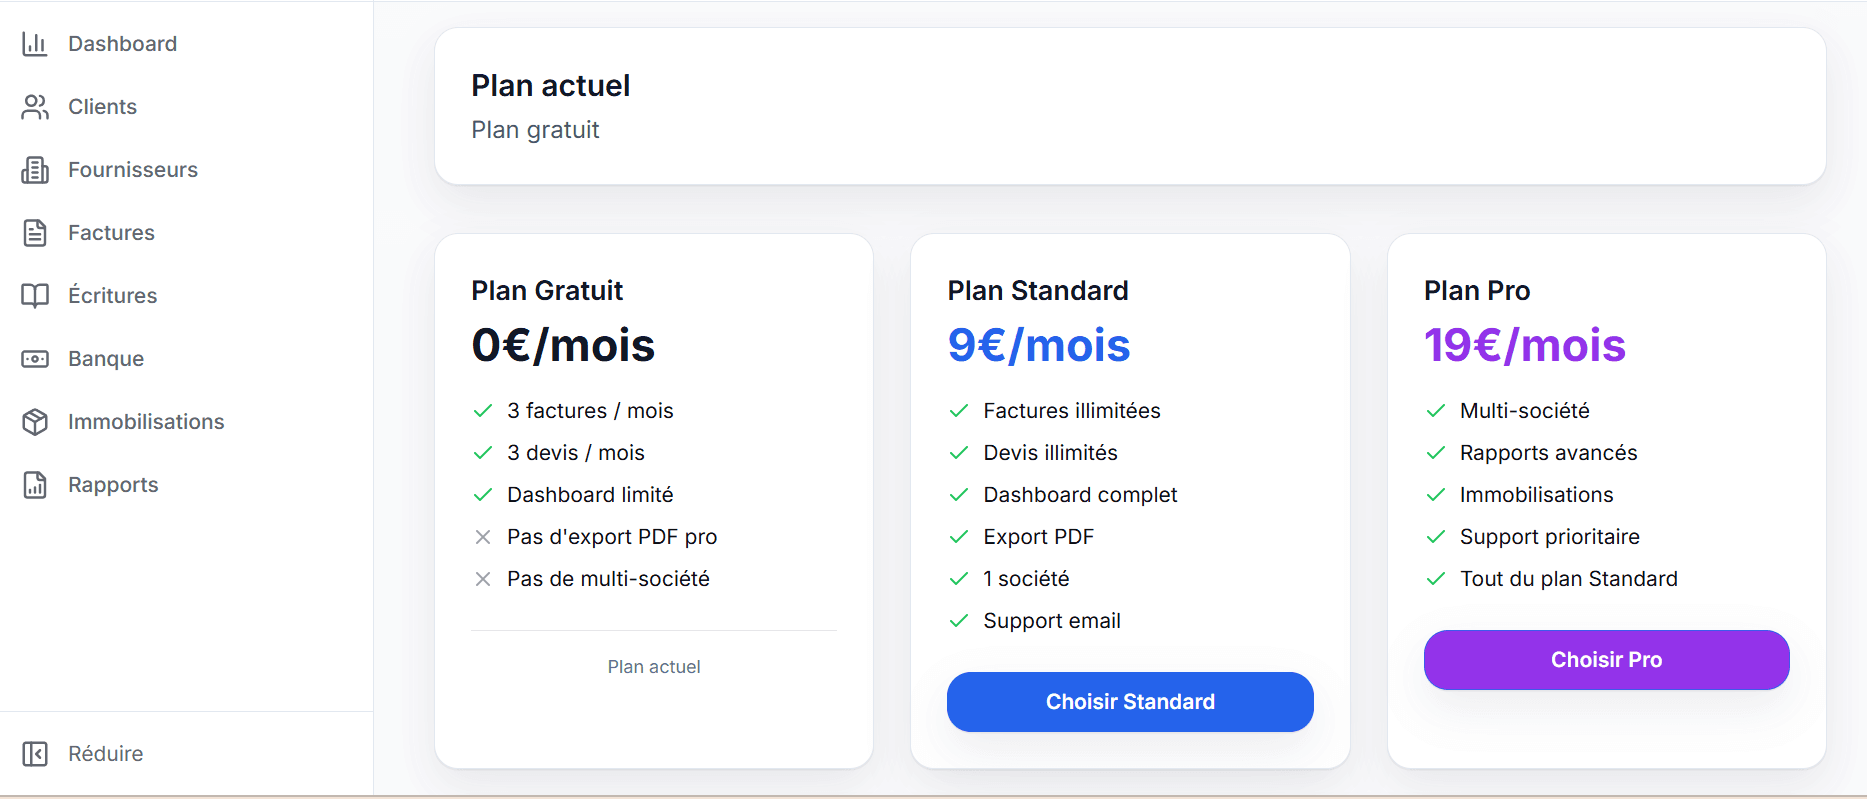Click the green checkmark beside Export PDF
Image resolution: width=1867 pixels, height=799 pixels.
[958, 536]
